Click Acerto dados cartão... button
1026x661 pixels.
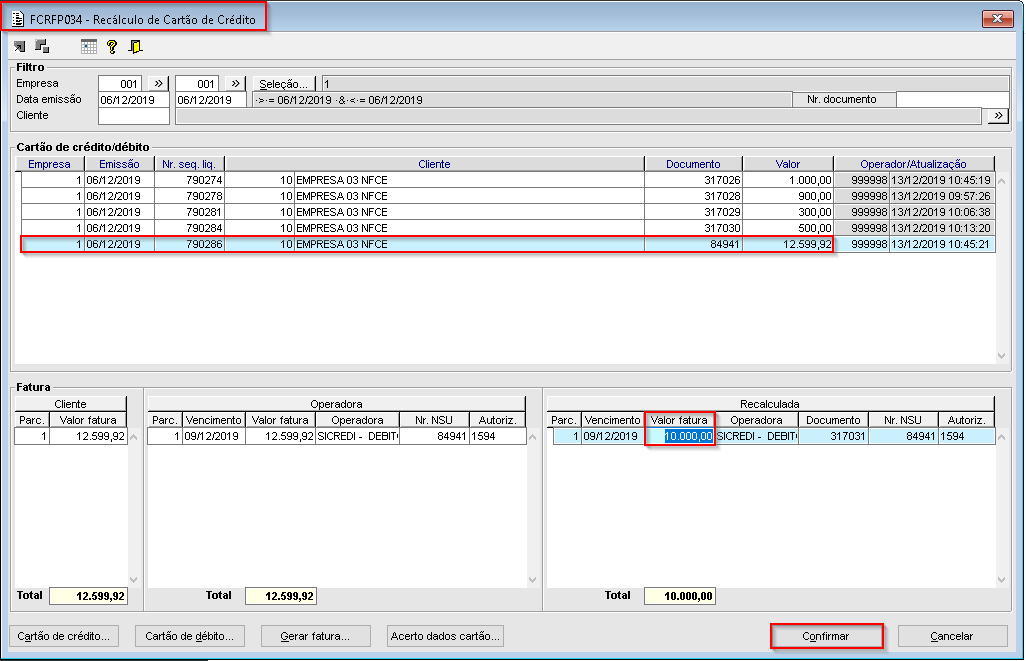(444, 636)
